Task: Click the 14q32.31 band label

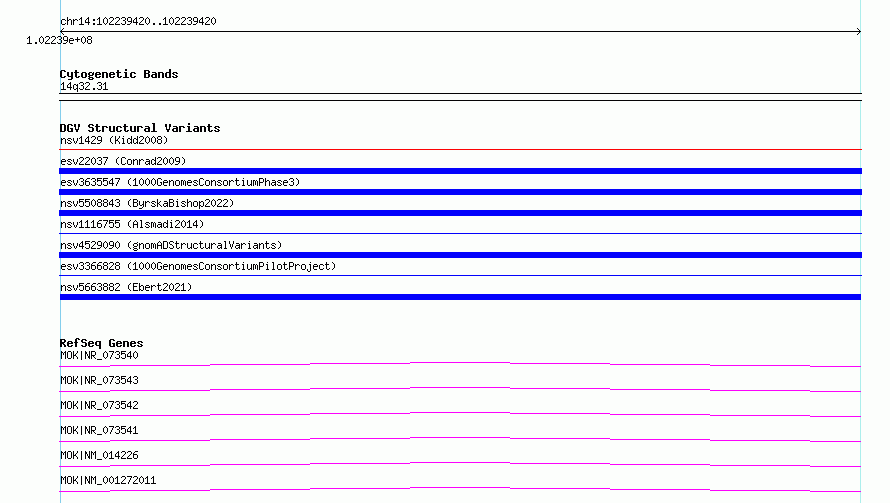Action: click(84, 86)
